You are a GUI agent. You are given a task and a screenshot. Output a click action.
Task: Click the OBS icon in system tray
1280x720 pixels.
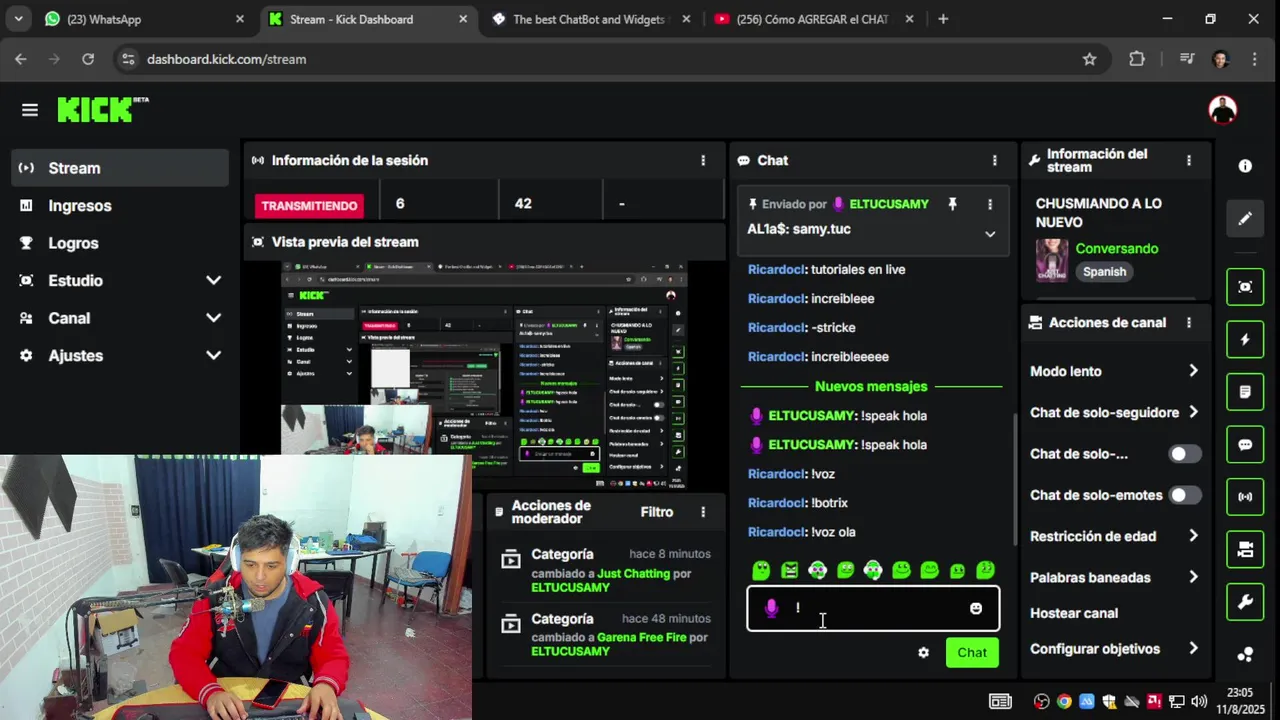pyautogui.click(x=1042, y=701)
